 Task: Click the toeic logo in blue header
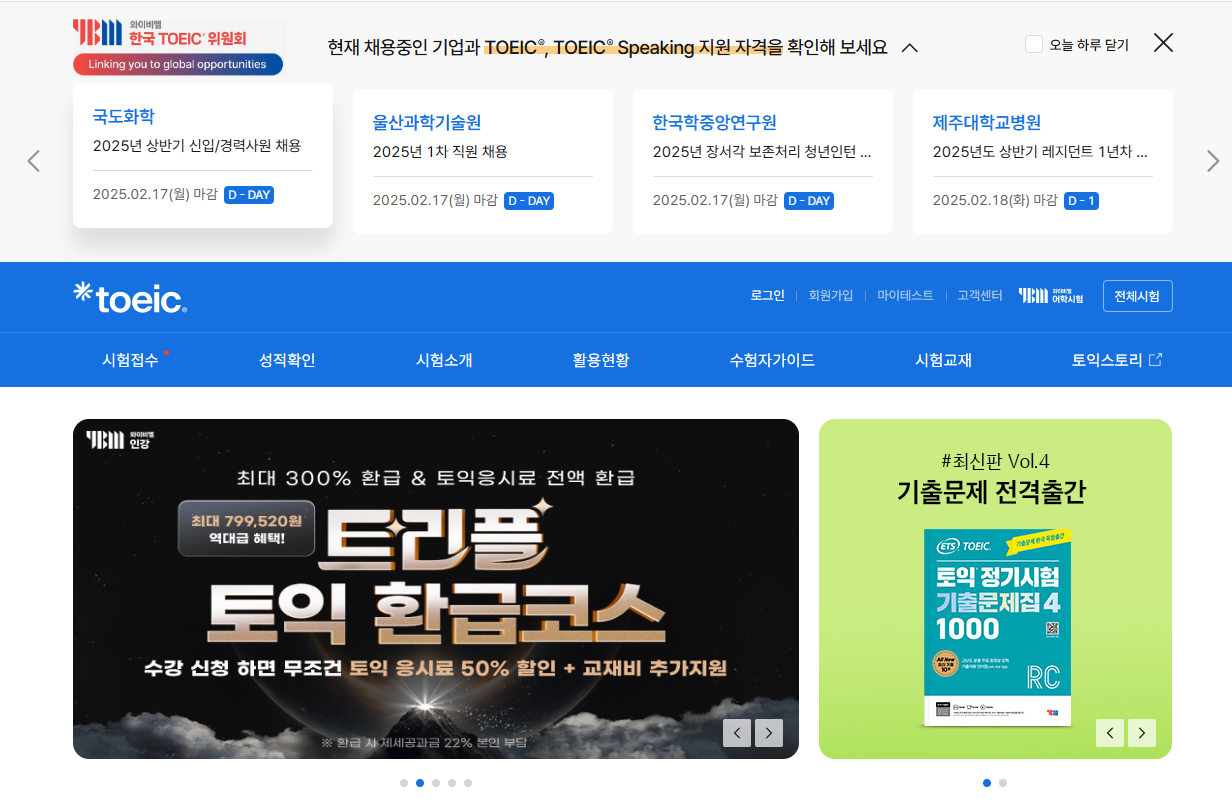130,297
